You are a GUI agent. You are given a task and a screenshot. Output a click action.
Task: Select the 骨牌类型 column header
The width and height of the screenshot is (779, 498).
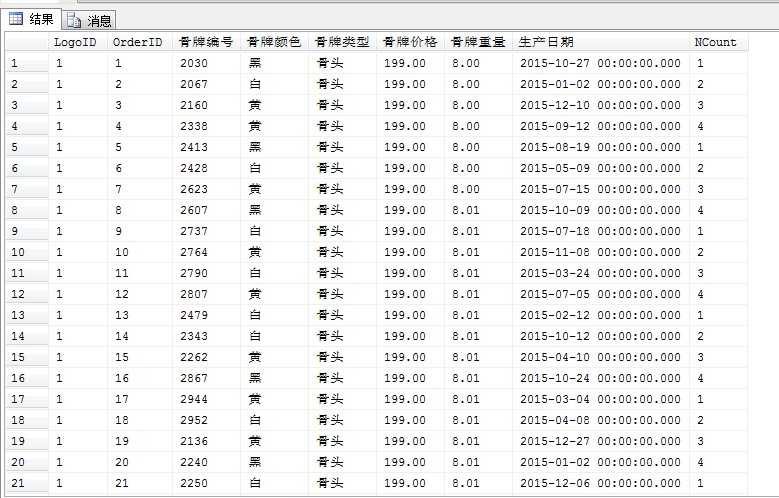click(342, 42)
